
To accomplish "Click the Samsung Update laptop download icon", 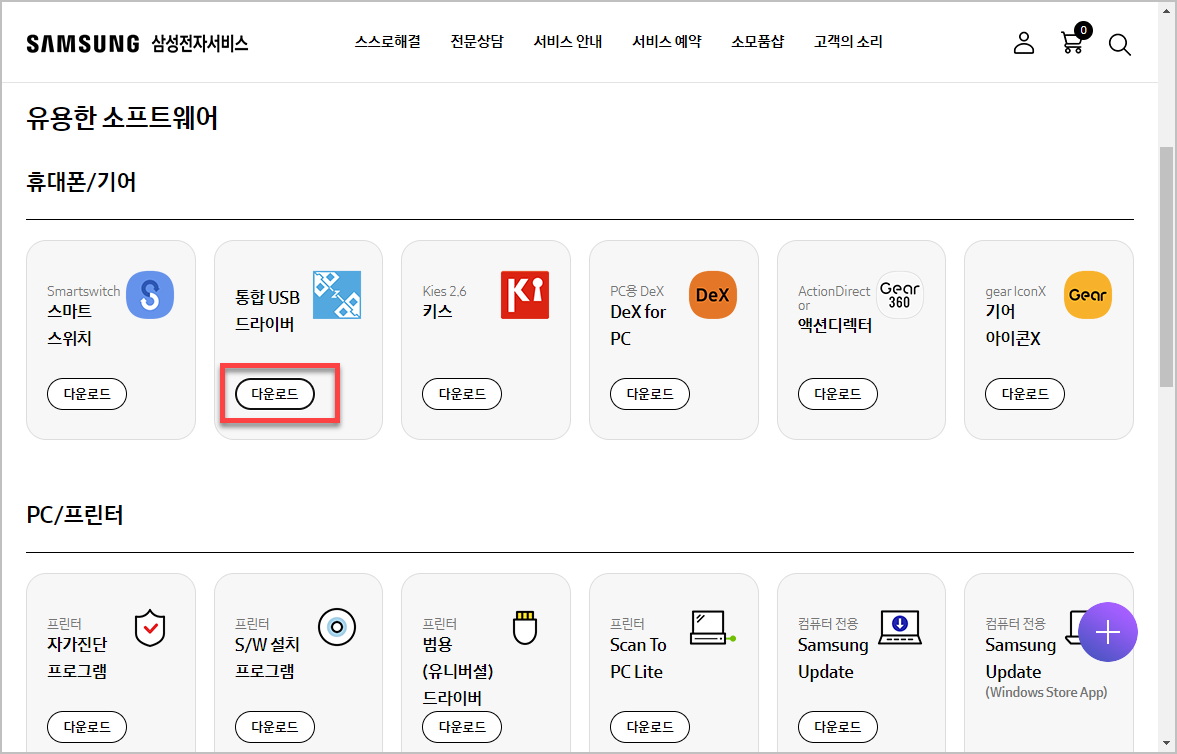I will (899, 628).
